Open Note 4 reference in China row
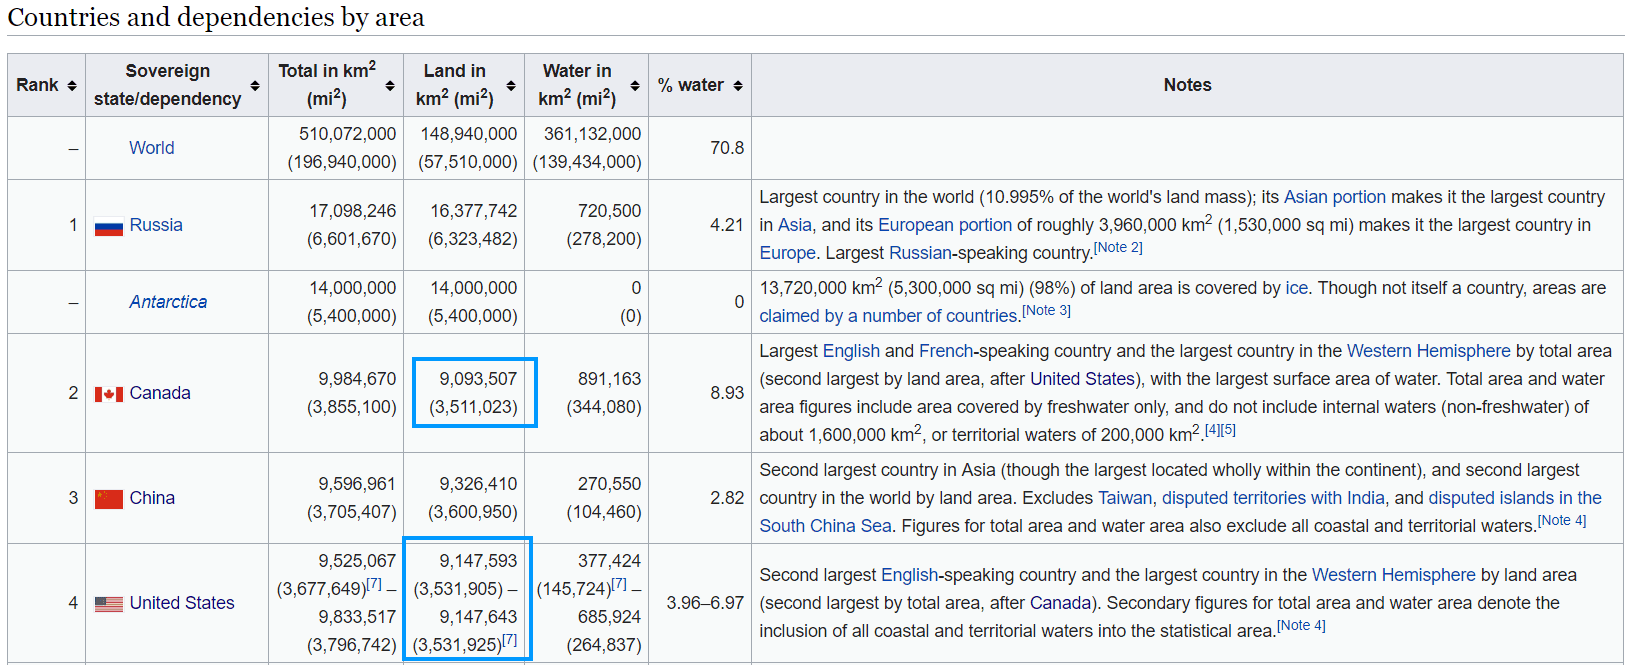The height and width of the screenshot is (665, 1637). [1562, 520]
